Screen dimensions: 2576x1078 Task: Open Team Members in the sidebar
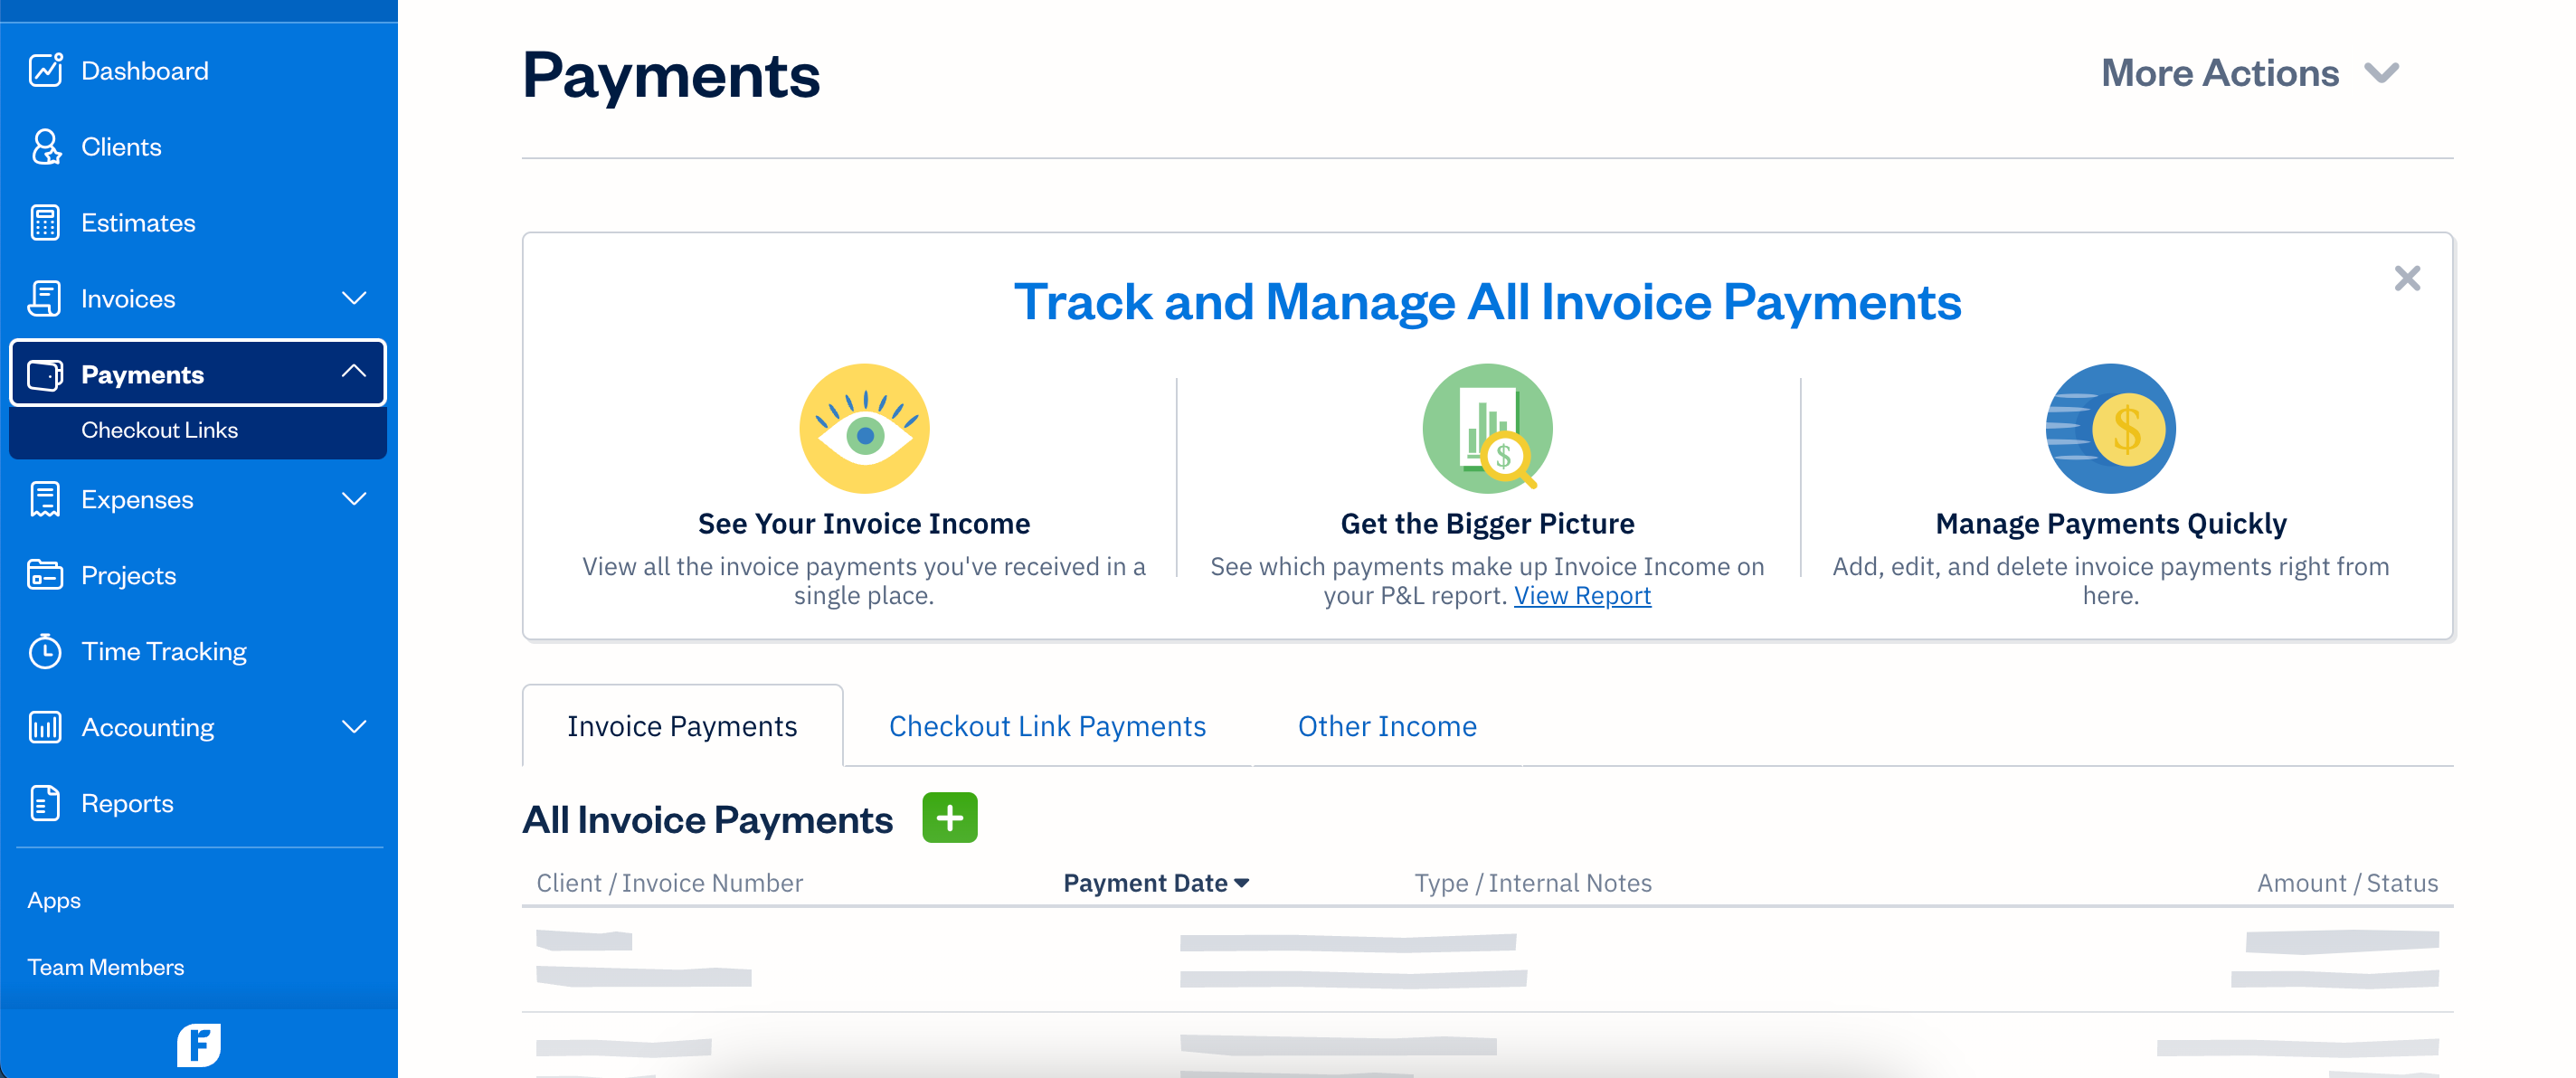[x=106, y=967]
